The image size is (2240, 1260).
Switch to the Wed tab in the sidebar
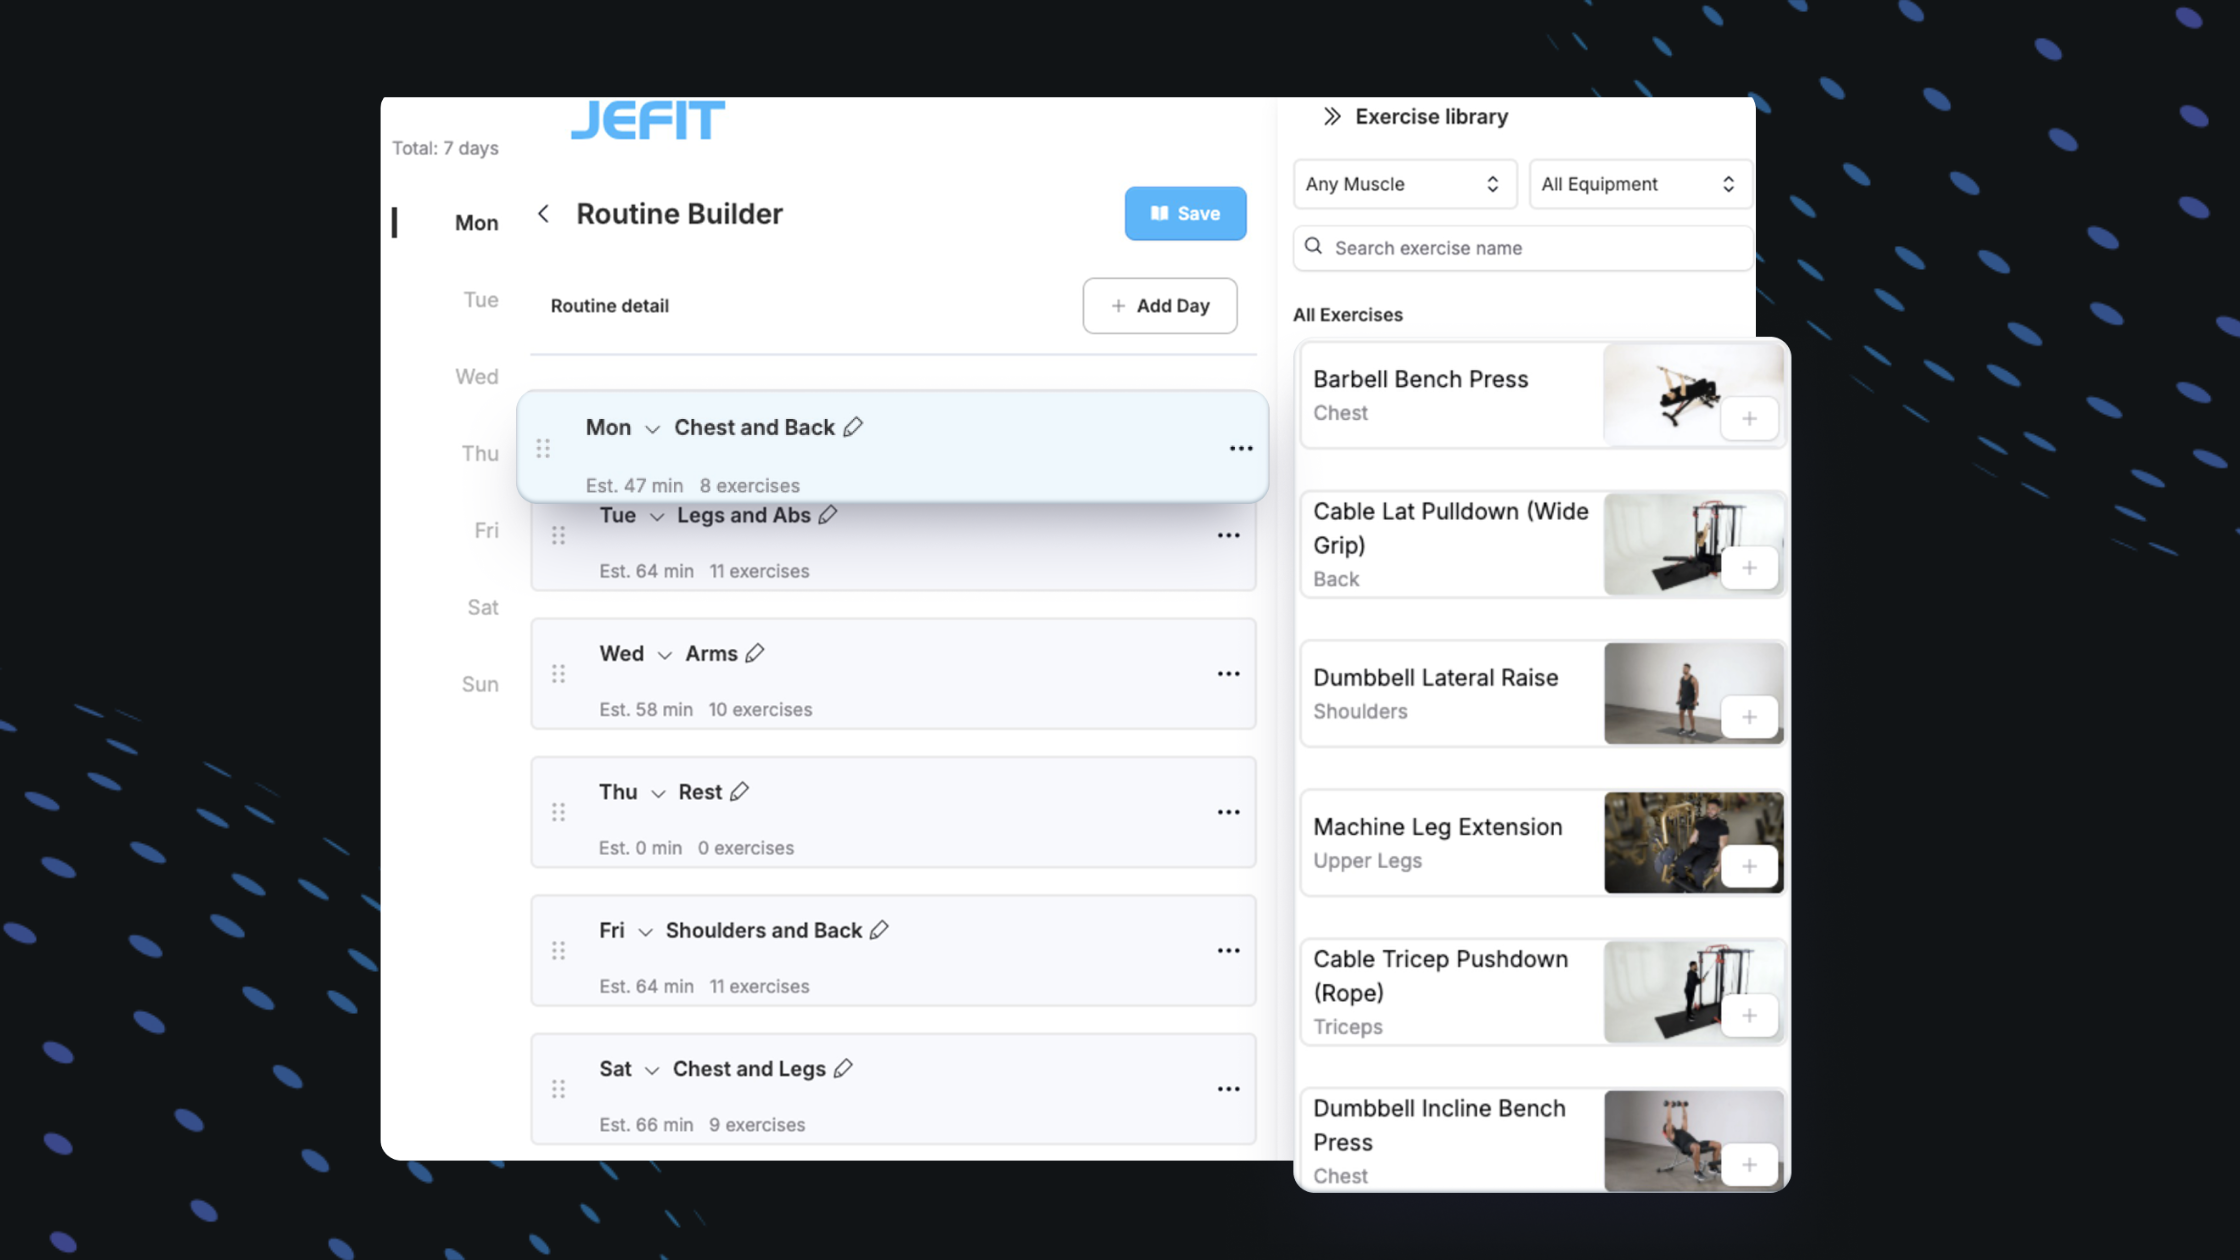tap(477, 376)
